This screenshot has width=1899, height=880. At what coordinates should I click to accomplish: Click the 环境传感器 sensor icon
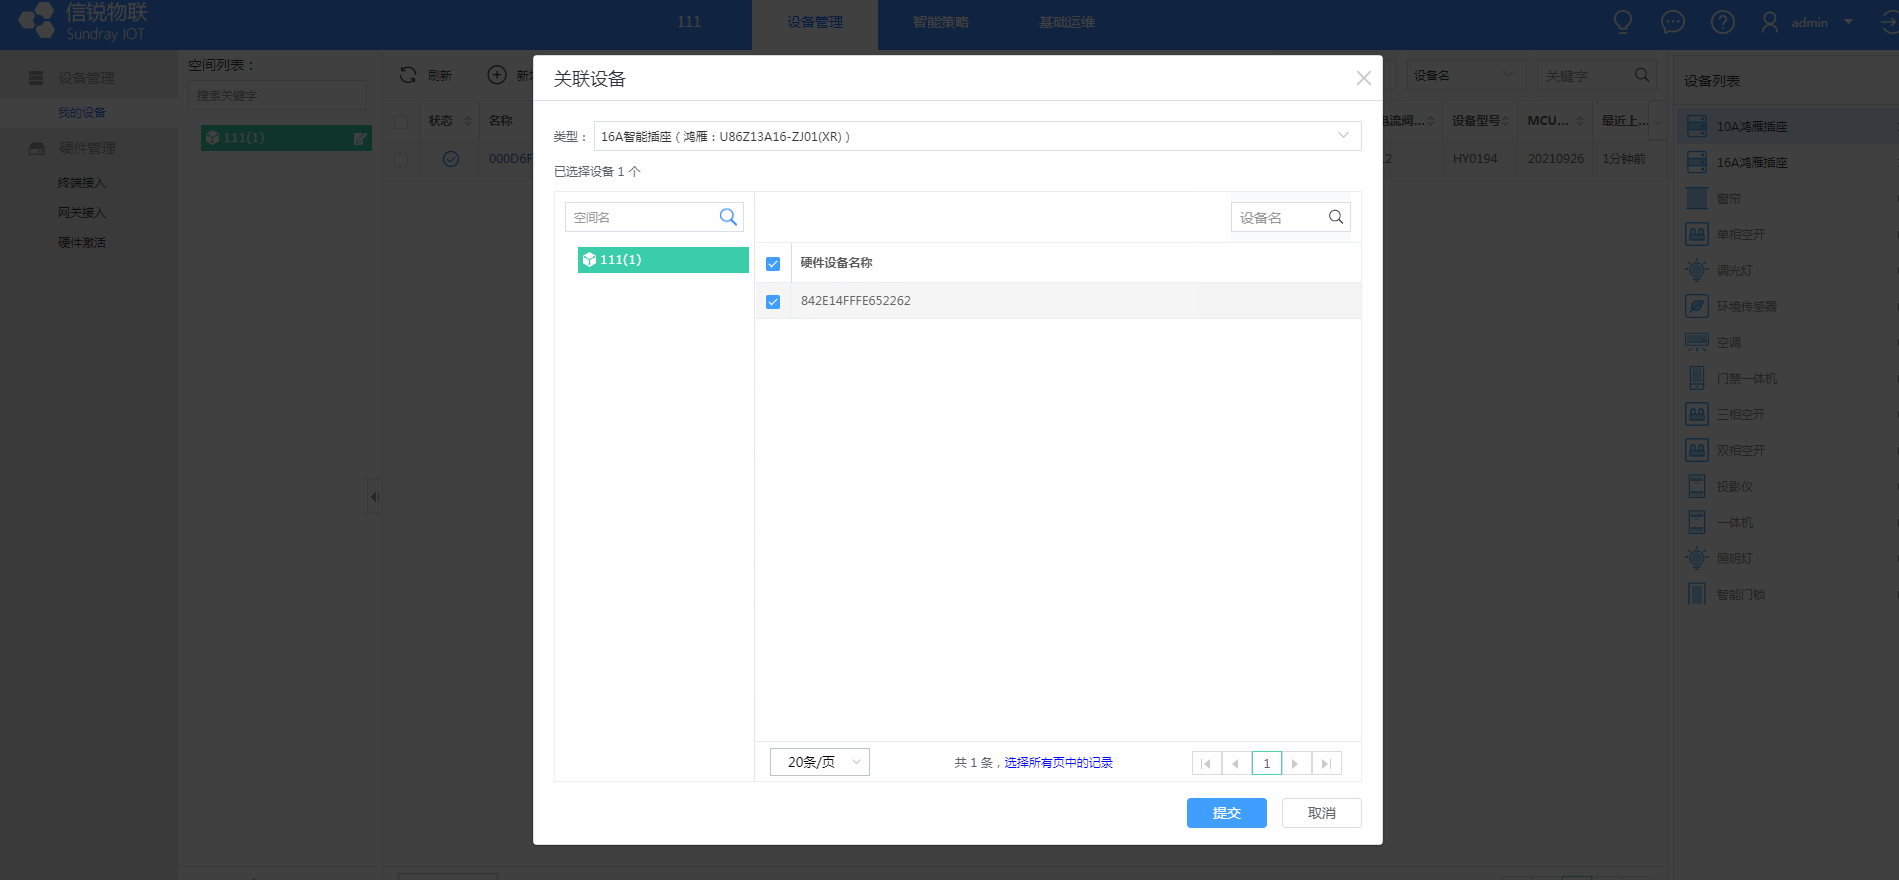1697,306
